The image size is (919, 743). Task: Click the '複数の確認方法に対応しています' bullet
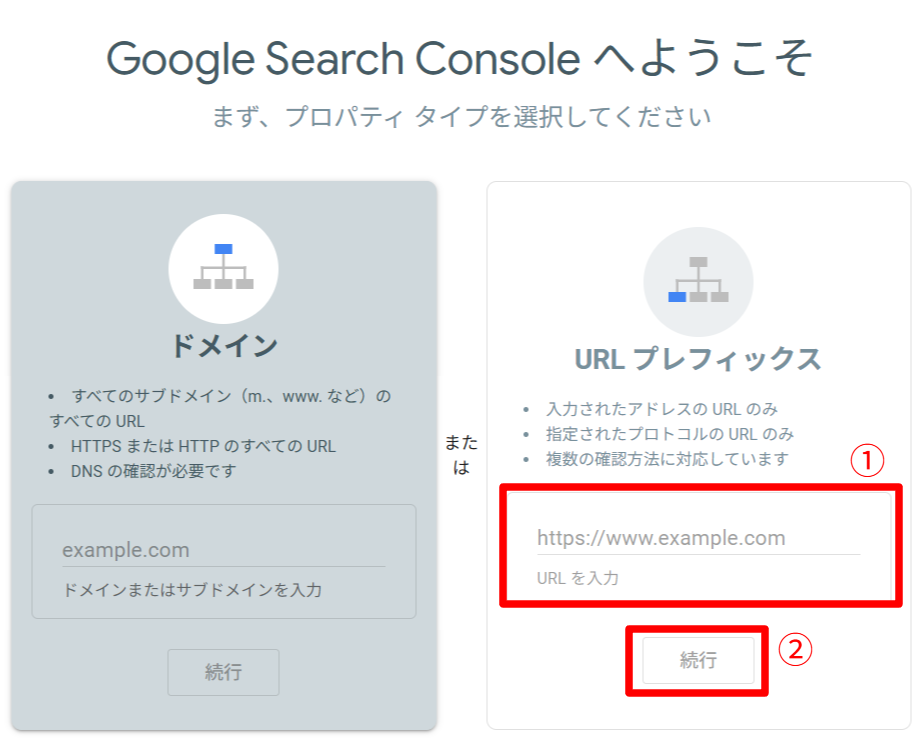pyautogui.click(x=667, y=459)
